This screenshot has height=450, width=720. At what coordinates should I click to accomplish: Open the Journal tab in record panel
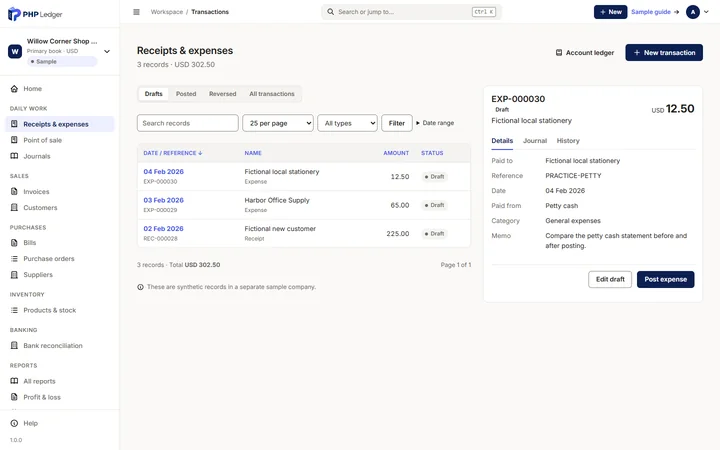point(535,141)
